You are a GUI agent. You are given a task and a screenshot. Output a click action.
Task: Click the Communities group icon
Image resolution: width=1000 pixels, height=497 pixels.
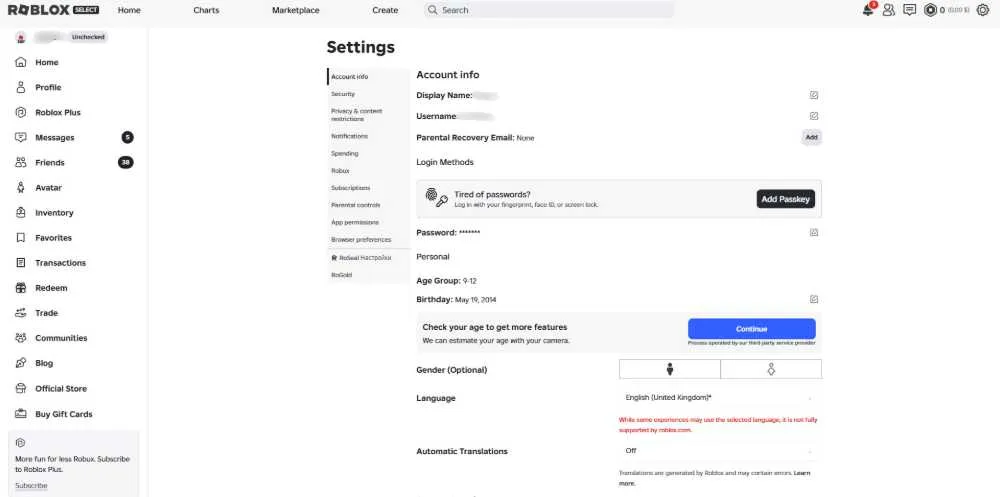(x=21, y=338)
